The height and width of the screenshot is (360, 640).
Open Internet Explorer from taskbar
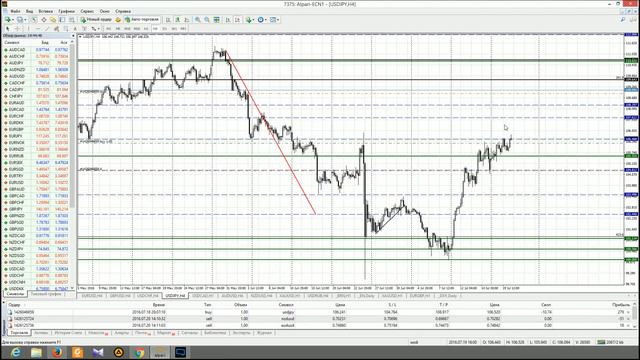pyautogui.click(x=16, y=352)
